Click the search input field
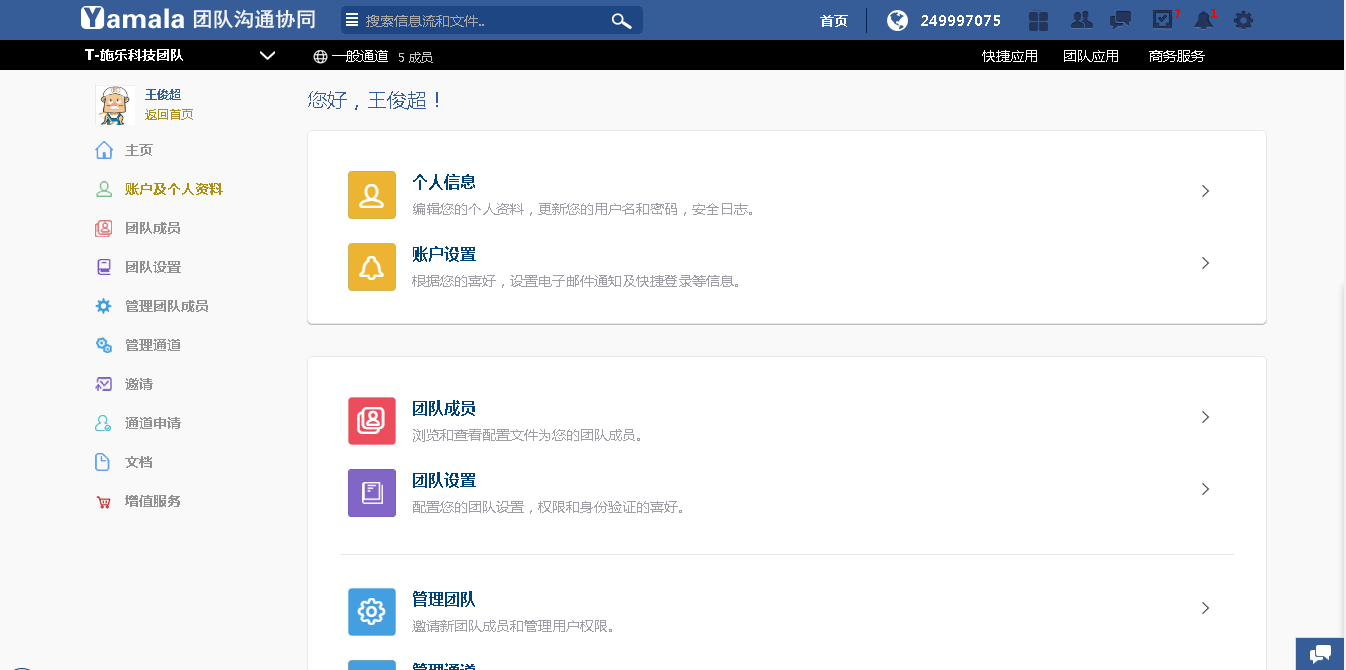The height and width of the screenshot is (670, 1346). pos(480,21)
